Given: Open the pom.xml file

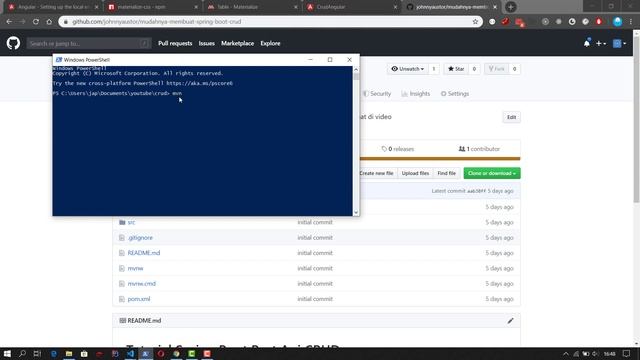Looking at the screenshot, I should tap(139, 299).
